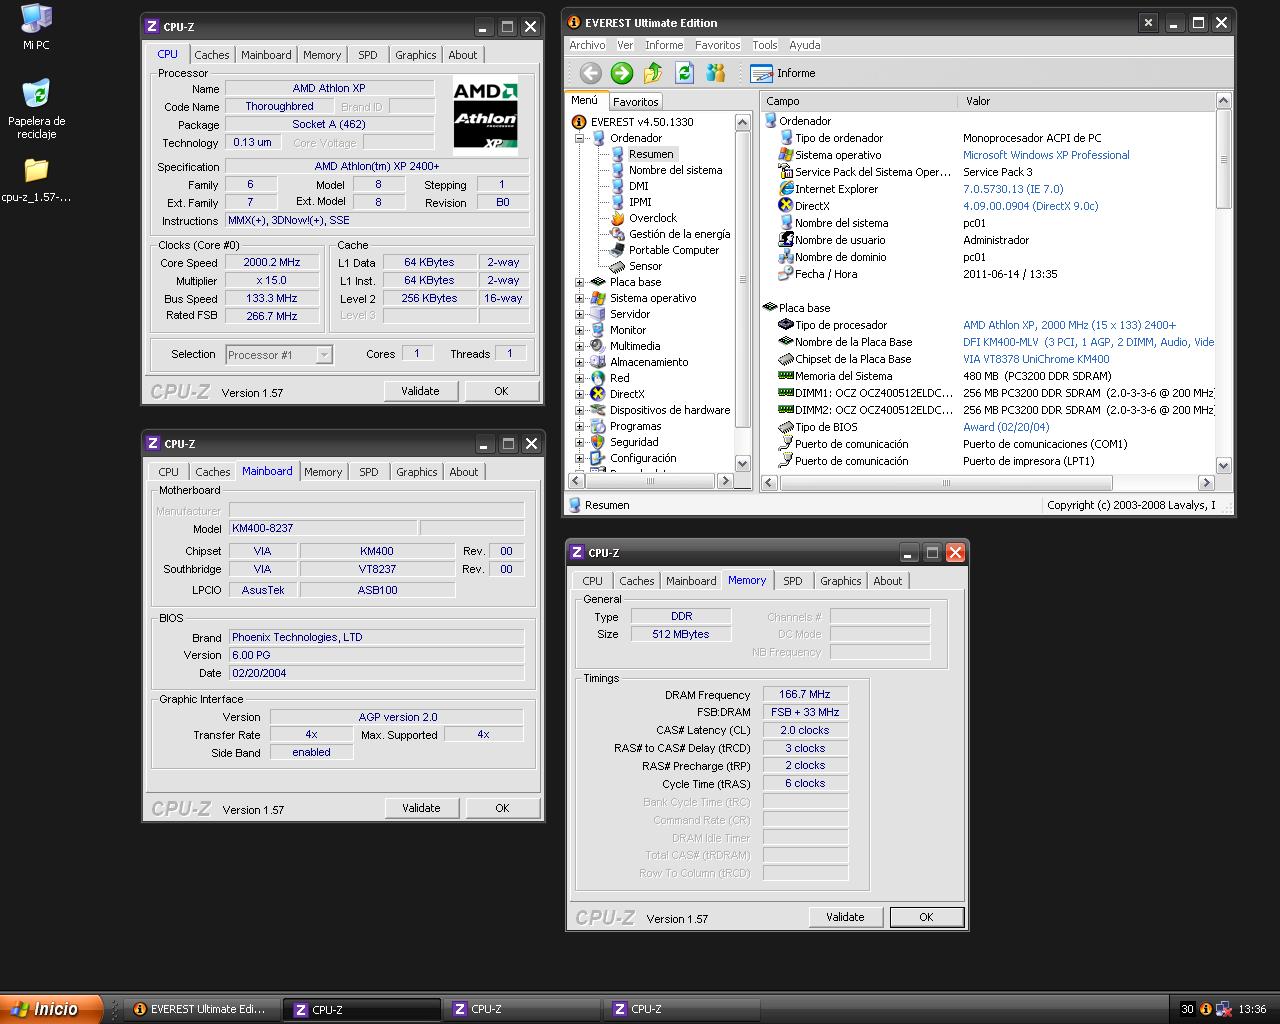Click Validate in the Memory CPU-Z window
This screenshot has height=1024, width=1280.
click(845, 917)
